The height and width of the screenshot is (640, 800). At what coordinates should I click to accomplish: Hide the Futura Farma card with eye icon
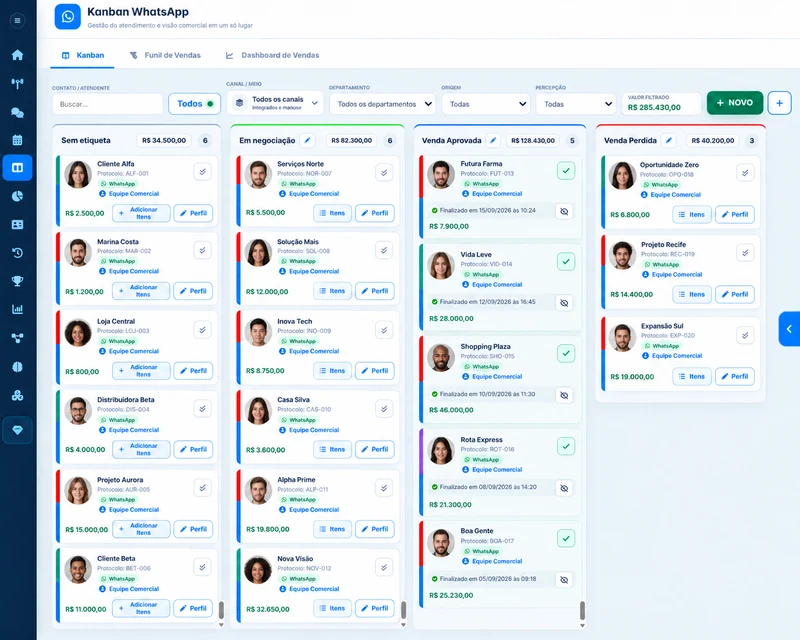point(564,211)
